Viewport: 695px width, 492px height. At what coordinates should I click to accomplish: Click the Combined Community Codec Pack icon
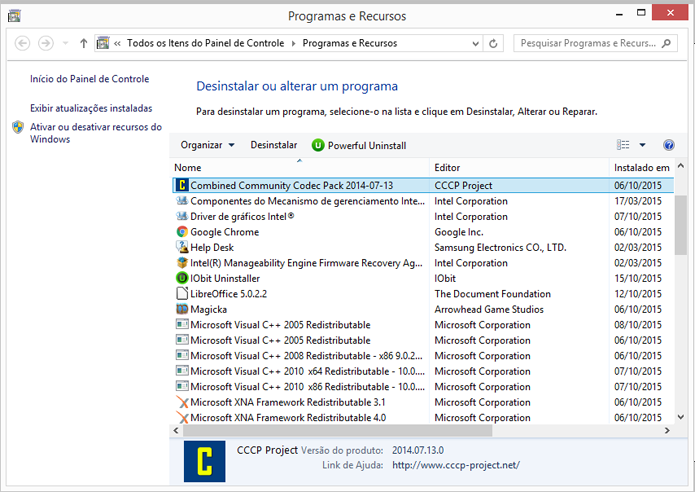(182, 185)
